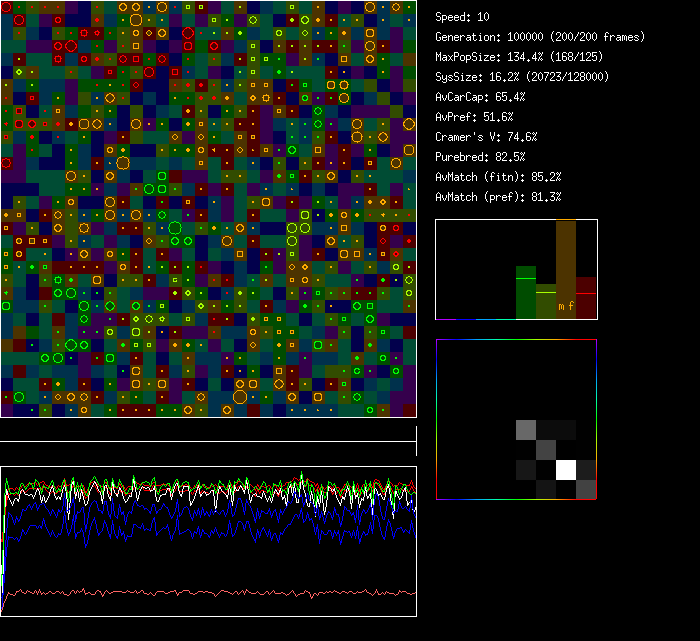
Task: Click the flat red line in the time-series graph
Action: tap(200, 593)
